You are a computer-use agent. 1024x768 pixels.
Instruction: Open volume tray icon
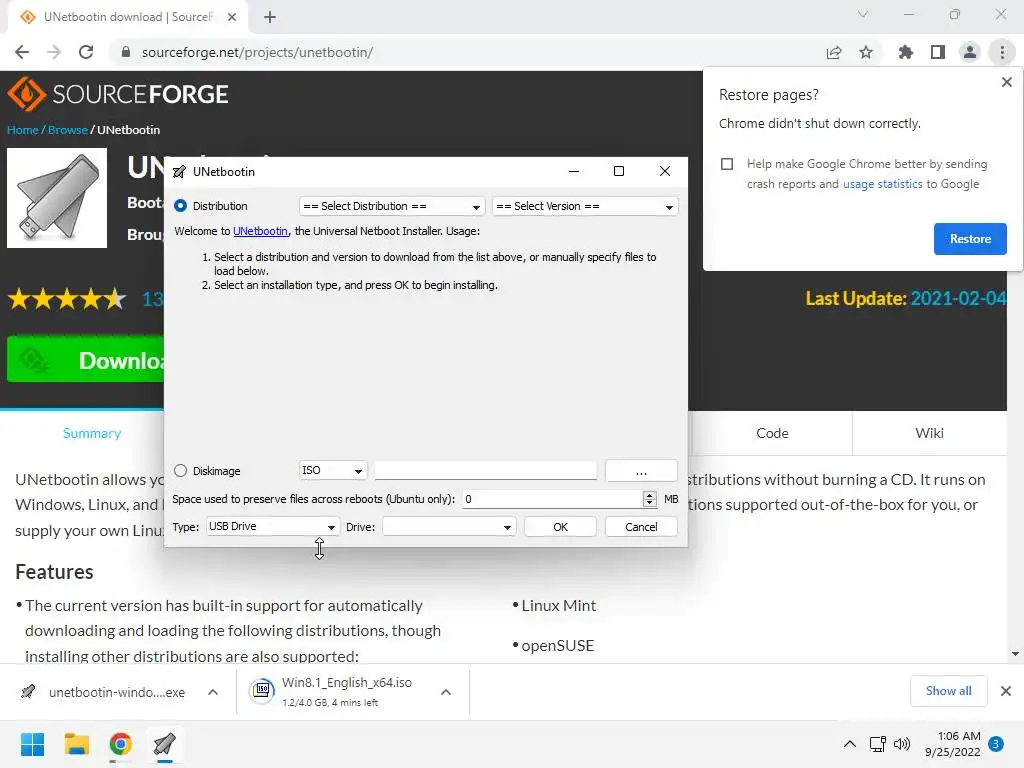coord(902,744)
